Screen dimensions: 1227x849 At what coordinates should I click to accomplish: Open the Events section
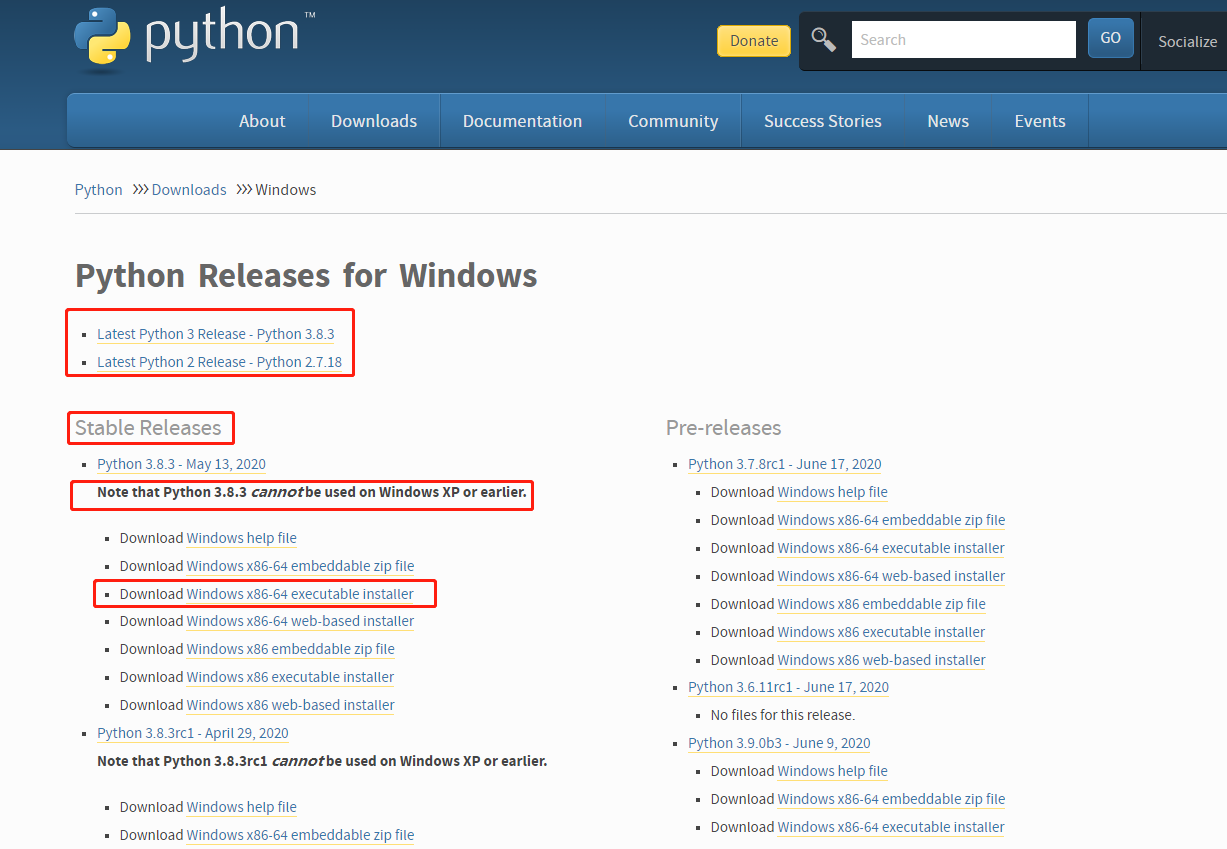click(x=1039, y=120)
